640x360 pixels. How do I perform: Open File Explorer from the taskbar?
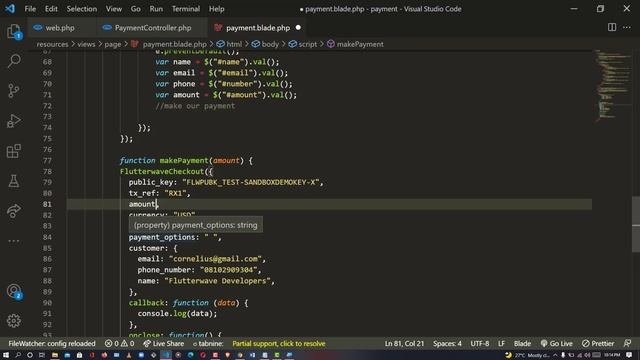point(54,355)
